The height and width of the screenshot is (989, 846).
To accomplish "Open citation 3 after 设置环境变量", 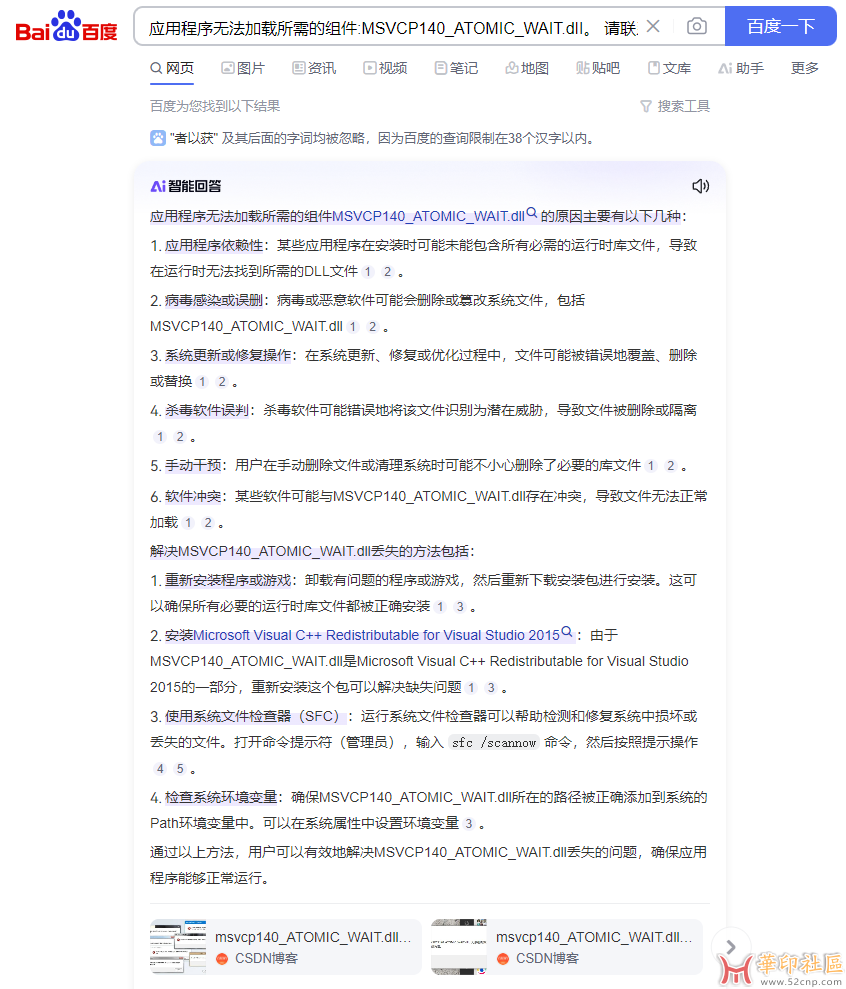I will [x=469, y=824].
